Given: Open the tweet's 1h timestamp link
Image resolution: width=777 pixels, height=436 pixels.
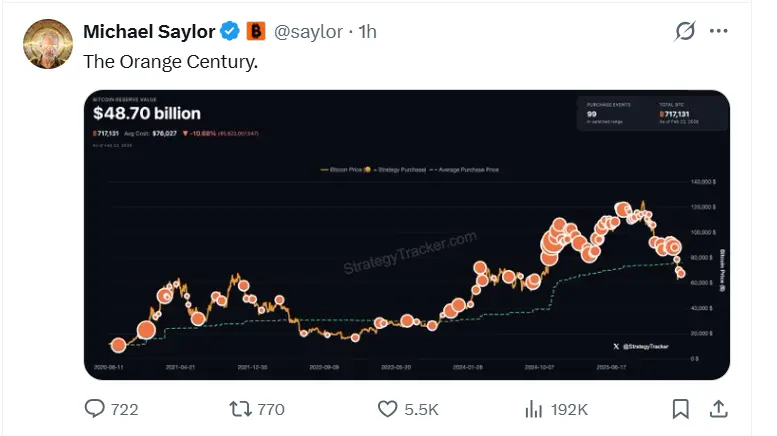Looking at the screenshot, I should click(x=367, y=32).
